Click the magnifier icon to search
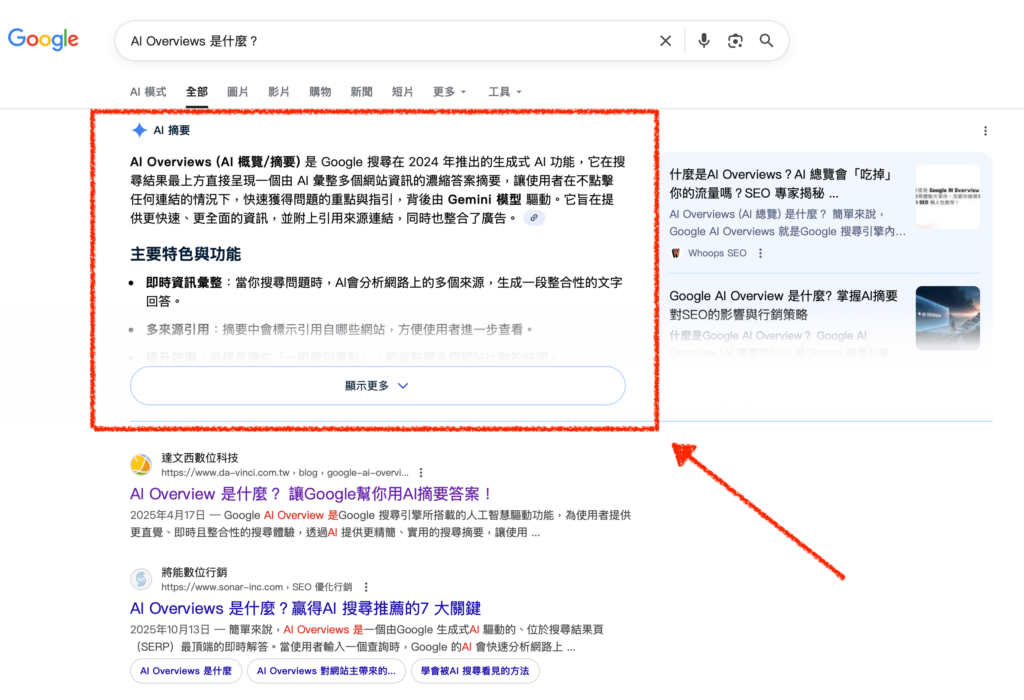Image resolution: width=1024 pixels, height=700 pixels. (766, 40)
